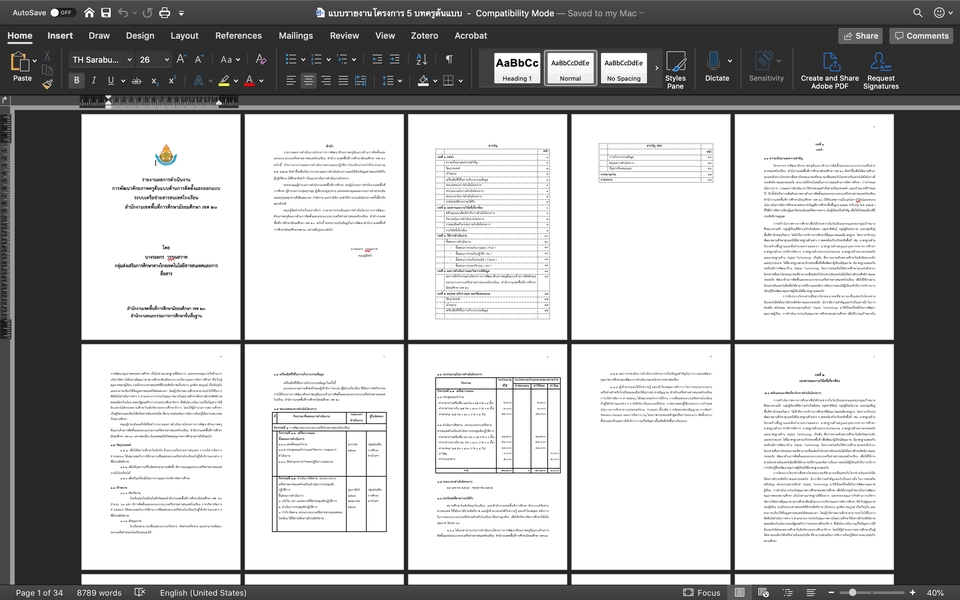Copy selection with the copy icon
Viewport: 960px width, 600px height.
[47, 70]
